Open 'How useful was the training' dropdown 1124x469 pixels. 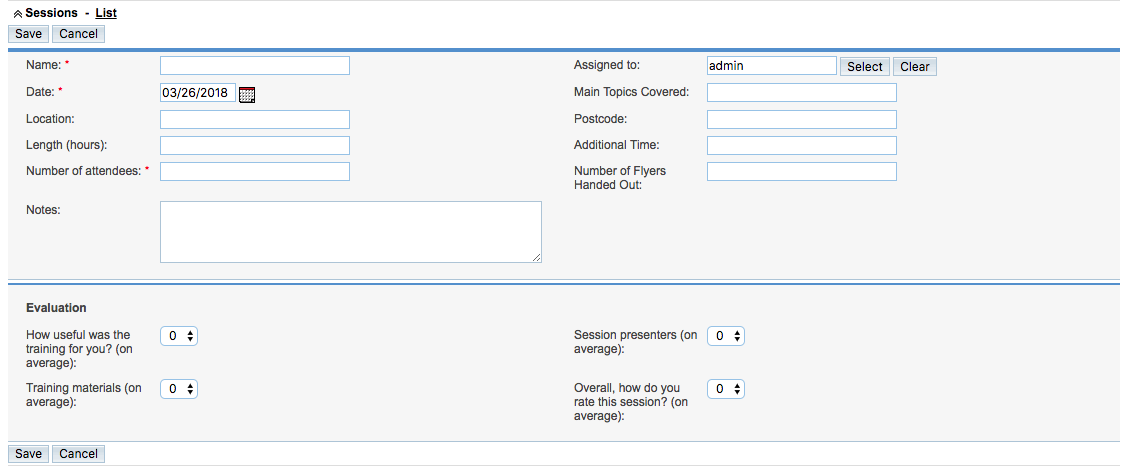pos(178,336)
